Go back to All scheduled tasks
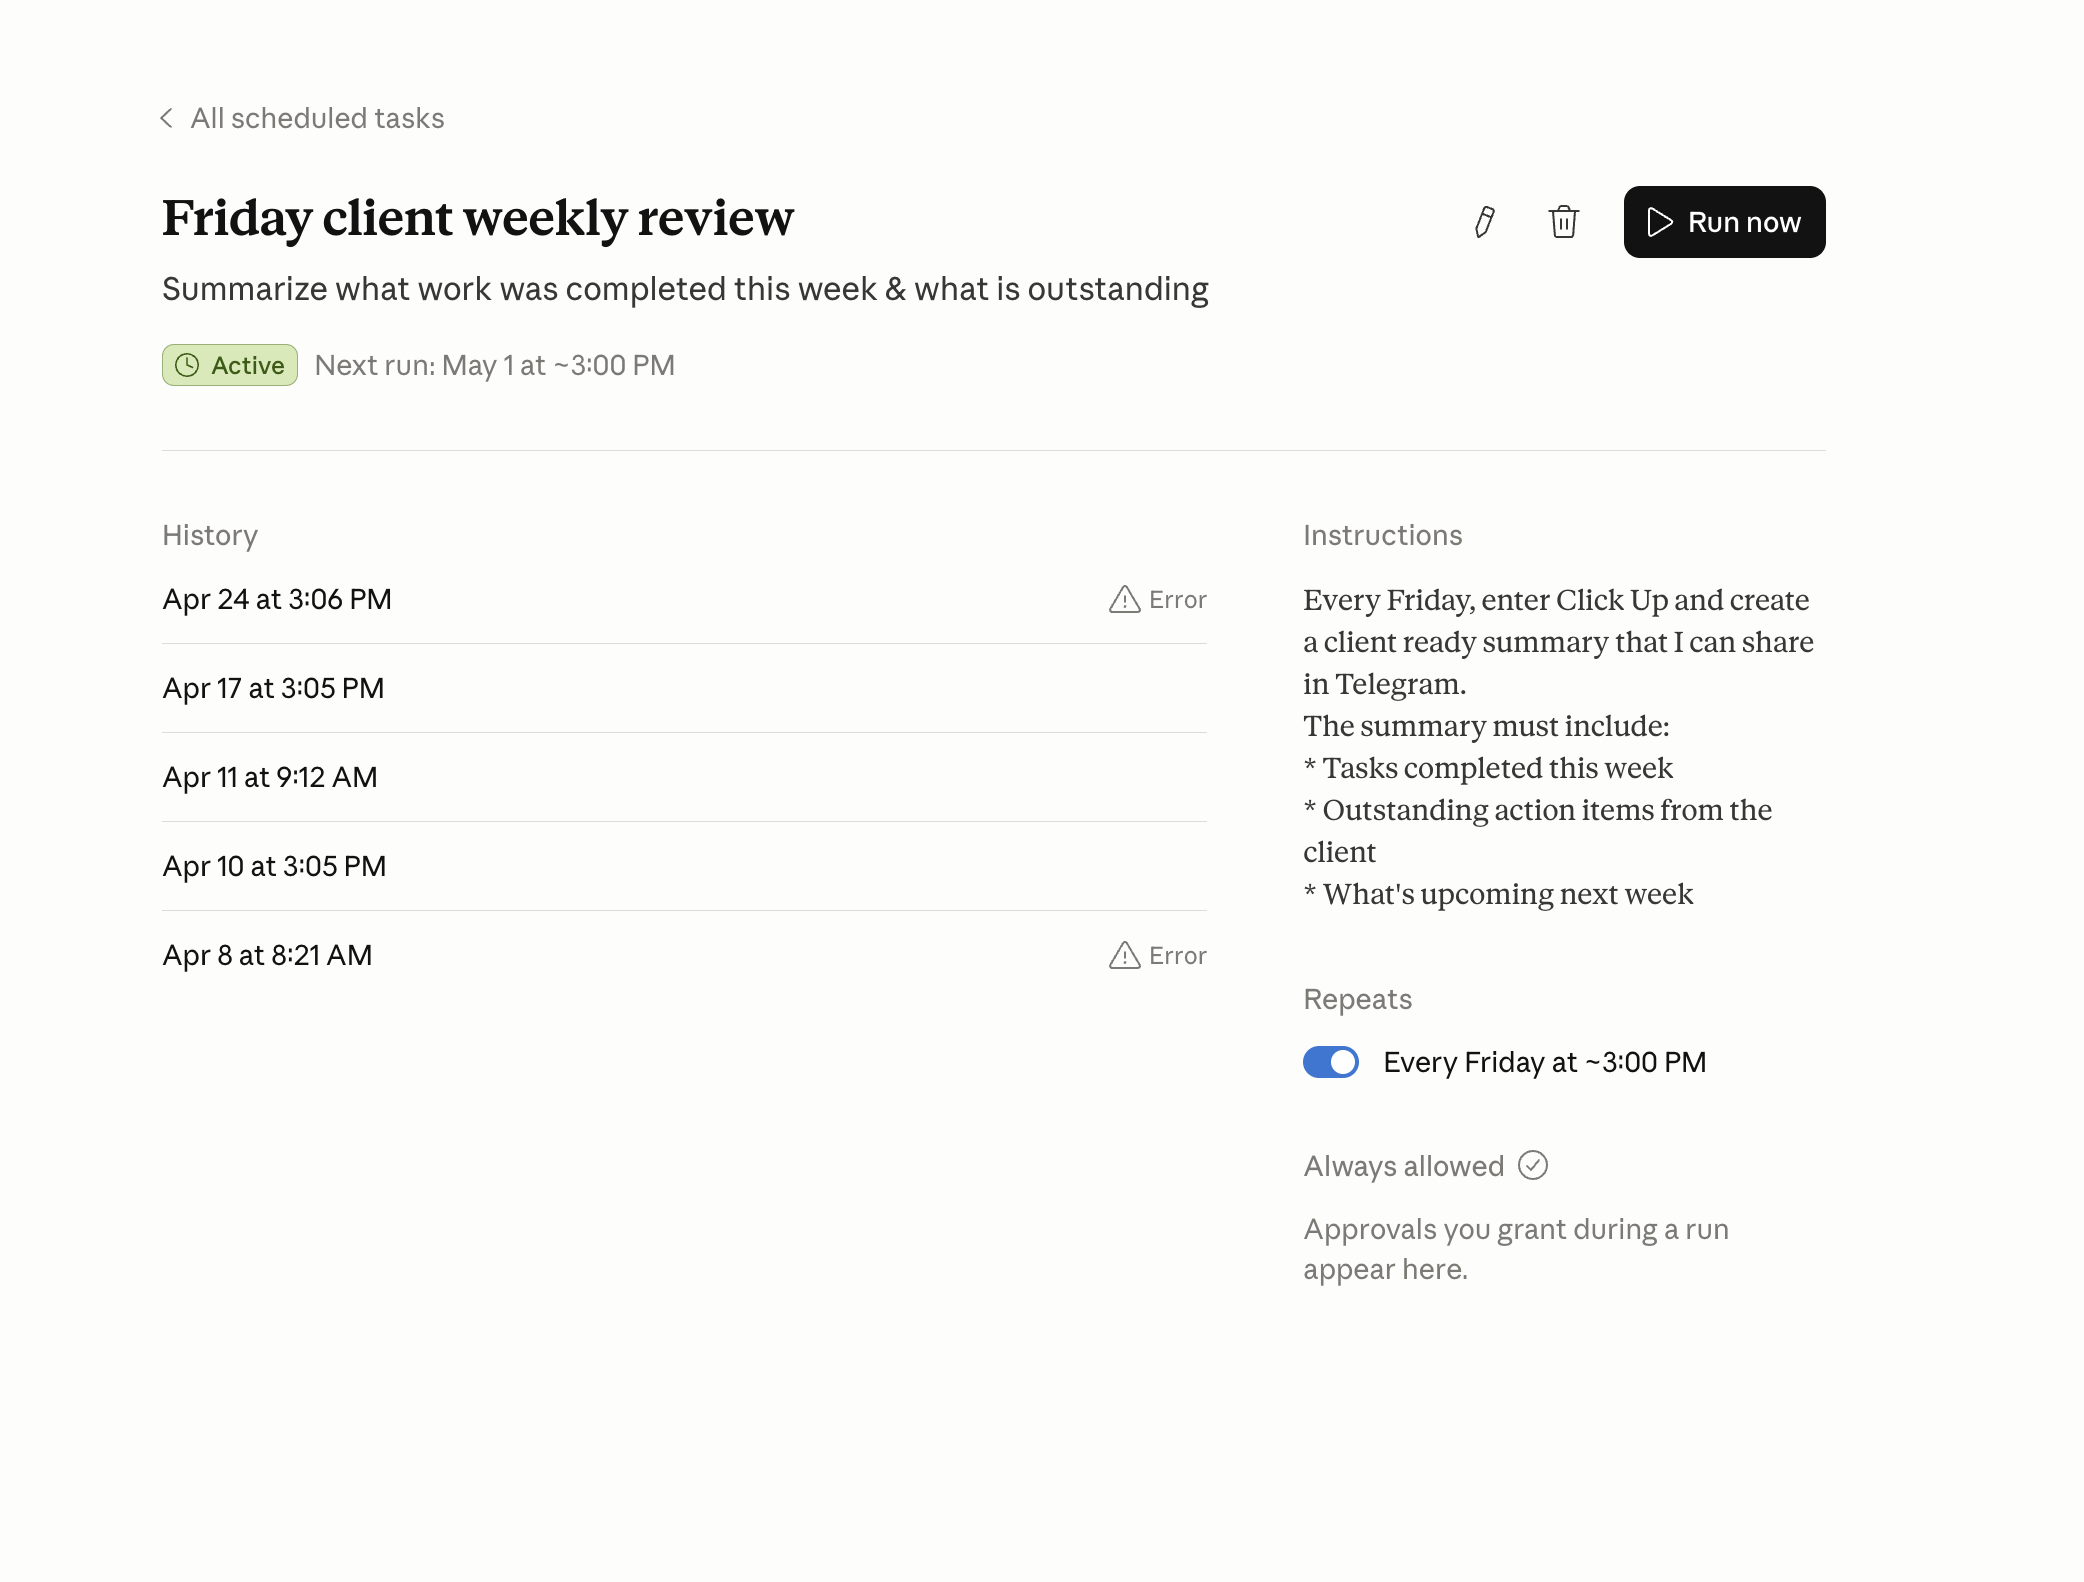Screen dimensions: 2084x1582 point(317,118)
